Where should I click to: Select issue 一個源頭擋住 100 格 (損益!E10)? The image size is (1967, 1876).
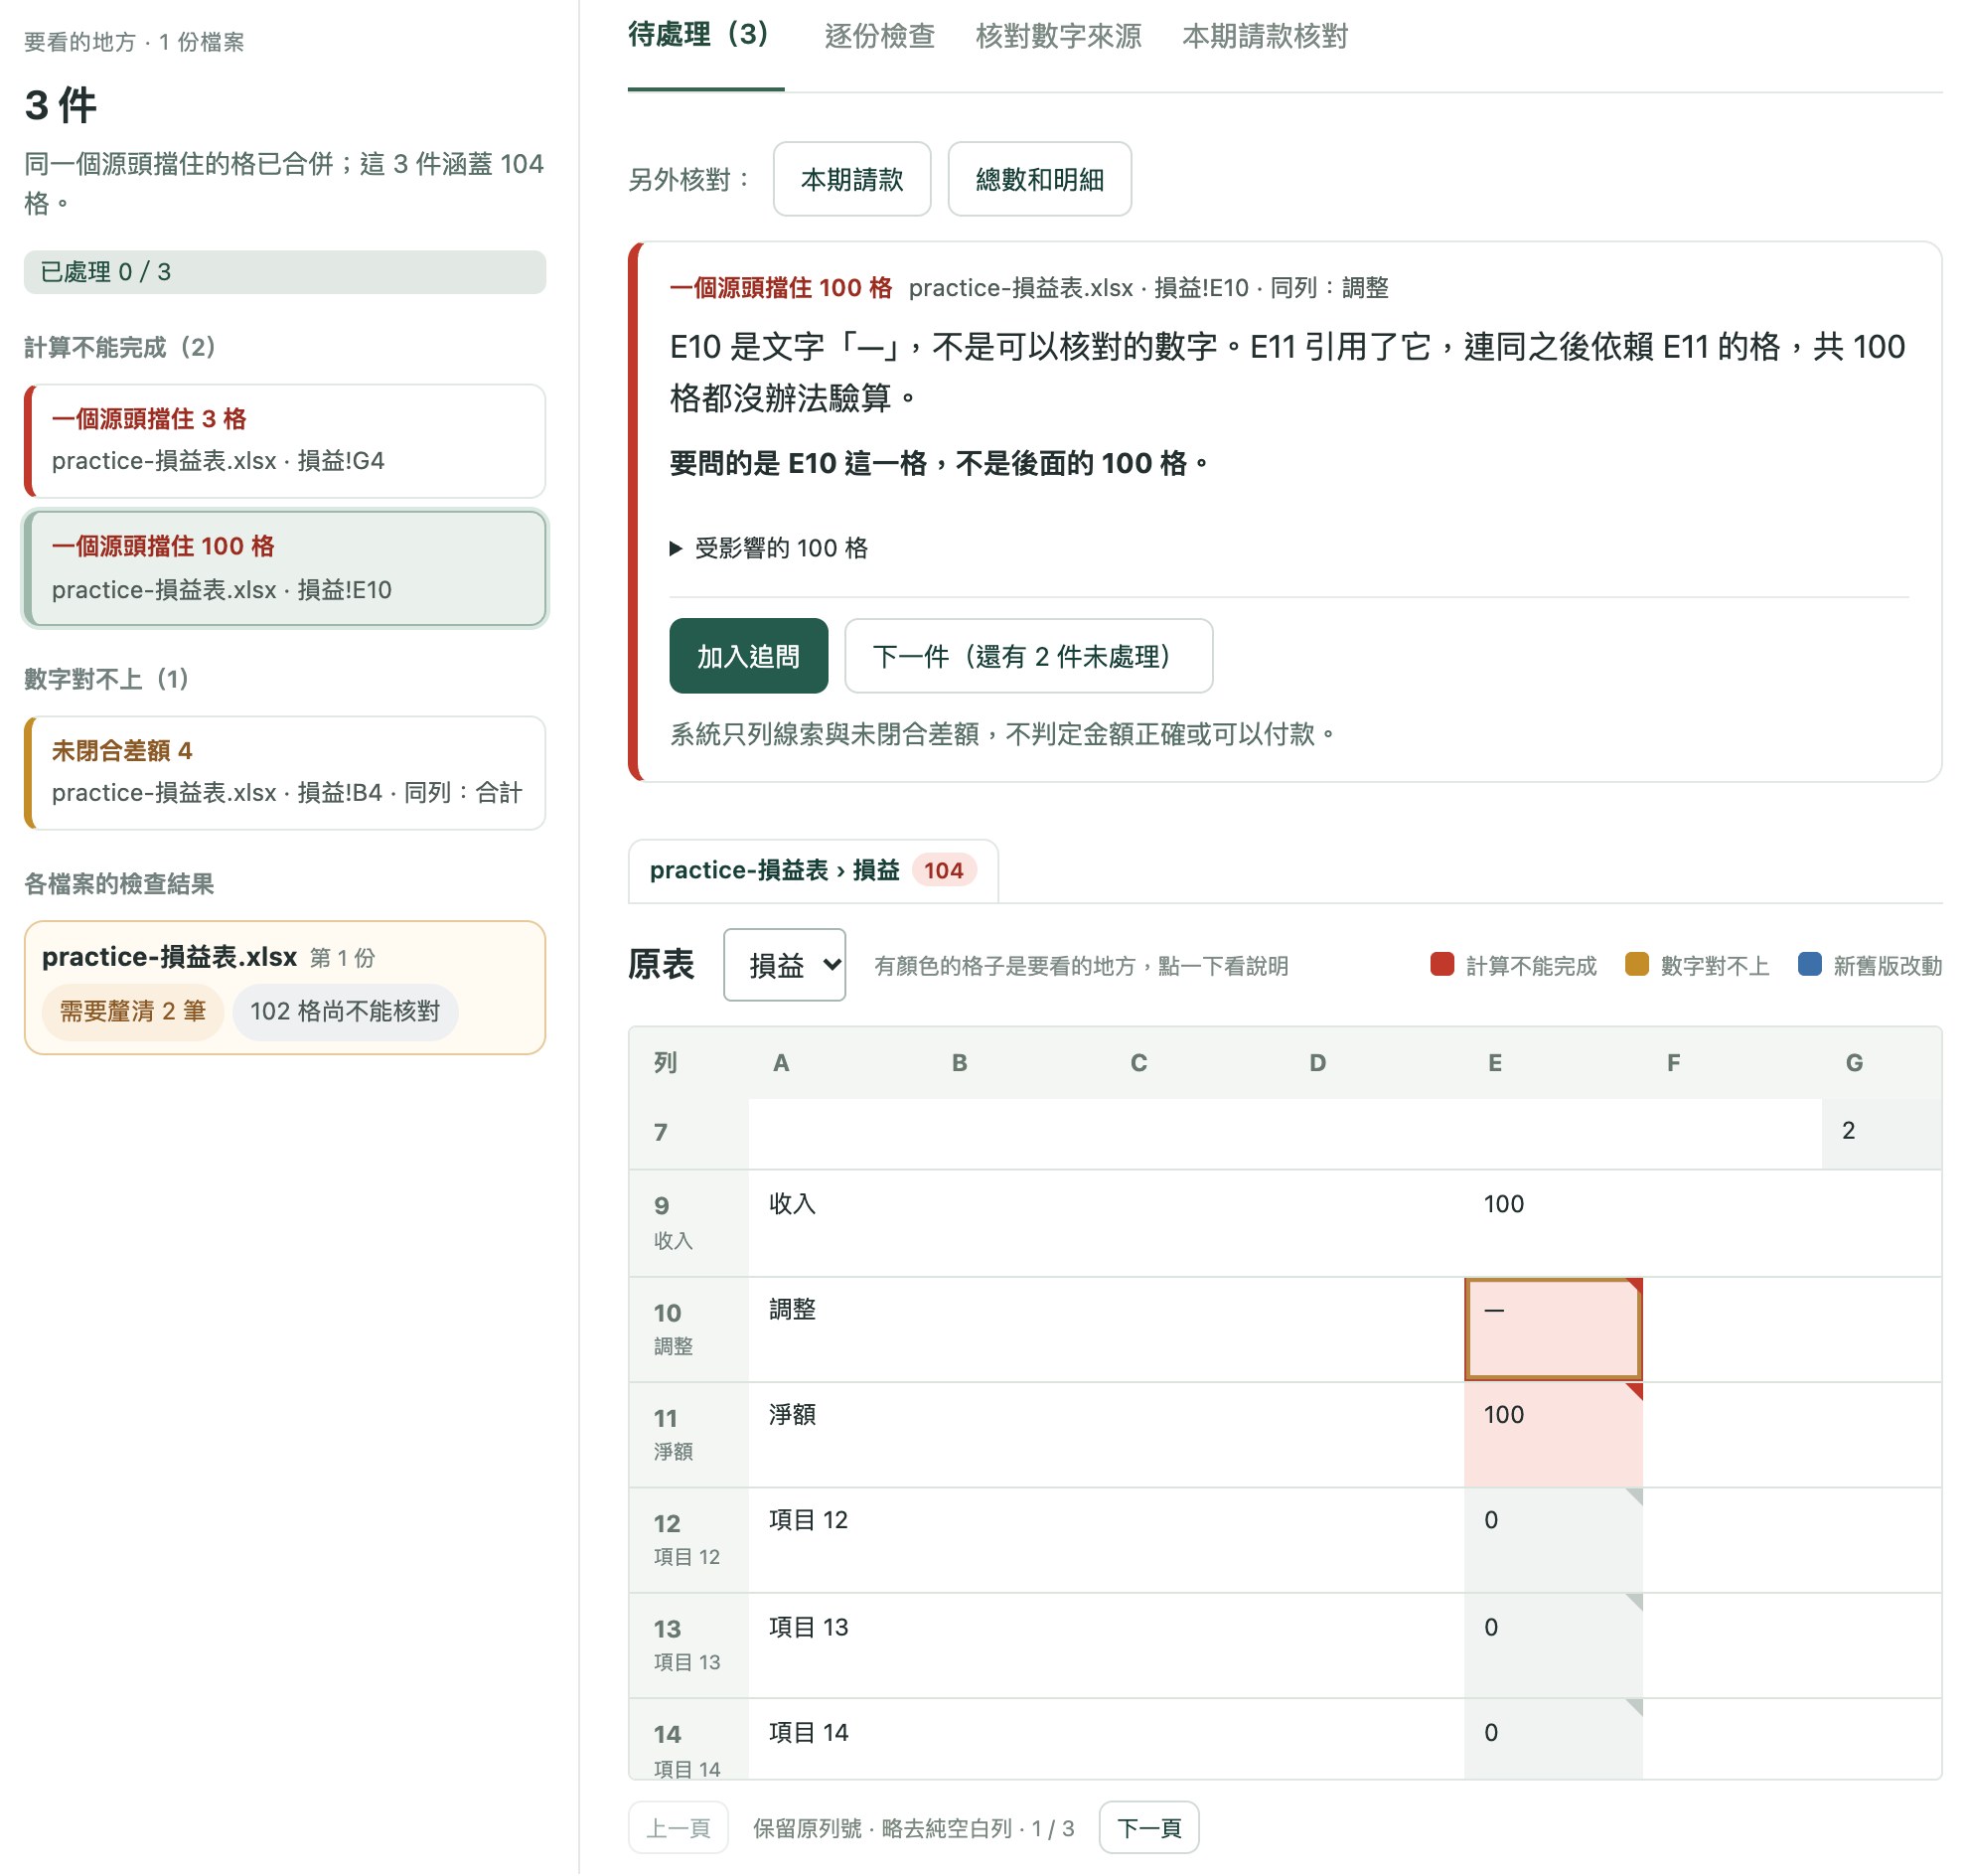tap(285, 569)
